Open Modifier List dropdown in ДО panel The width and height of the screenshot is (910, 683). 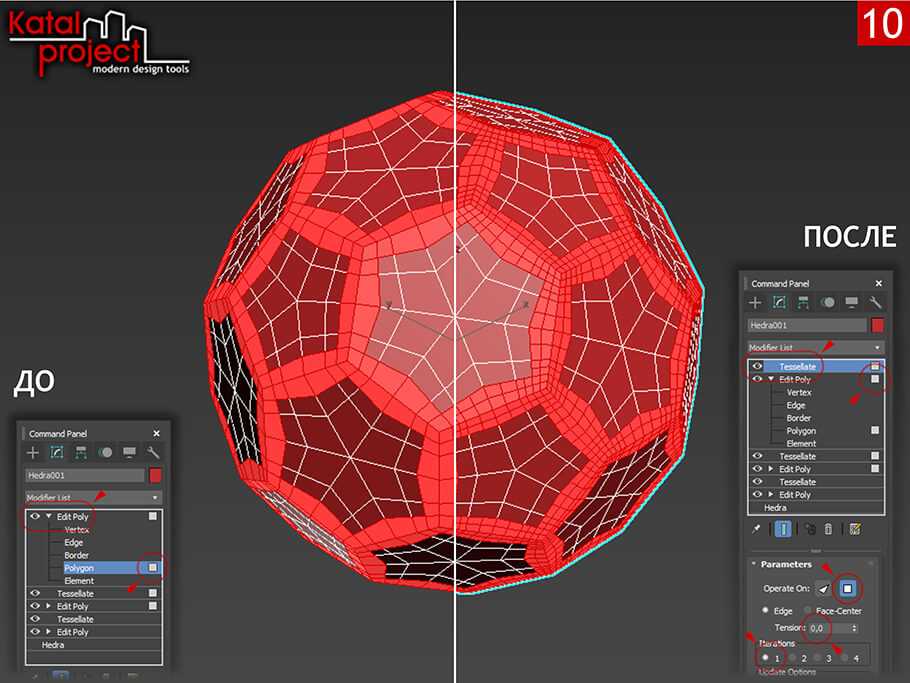[93, 496]
